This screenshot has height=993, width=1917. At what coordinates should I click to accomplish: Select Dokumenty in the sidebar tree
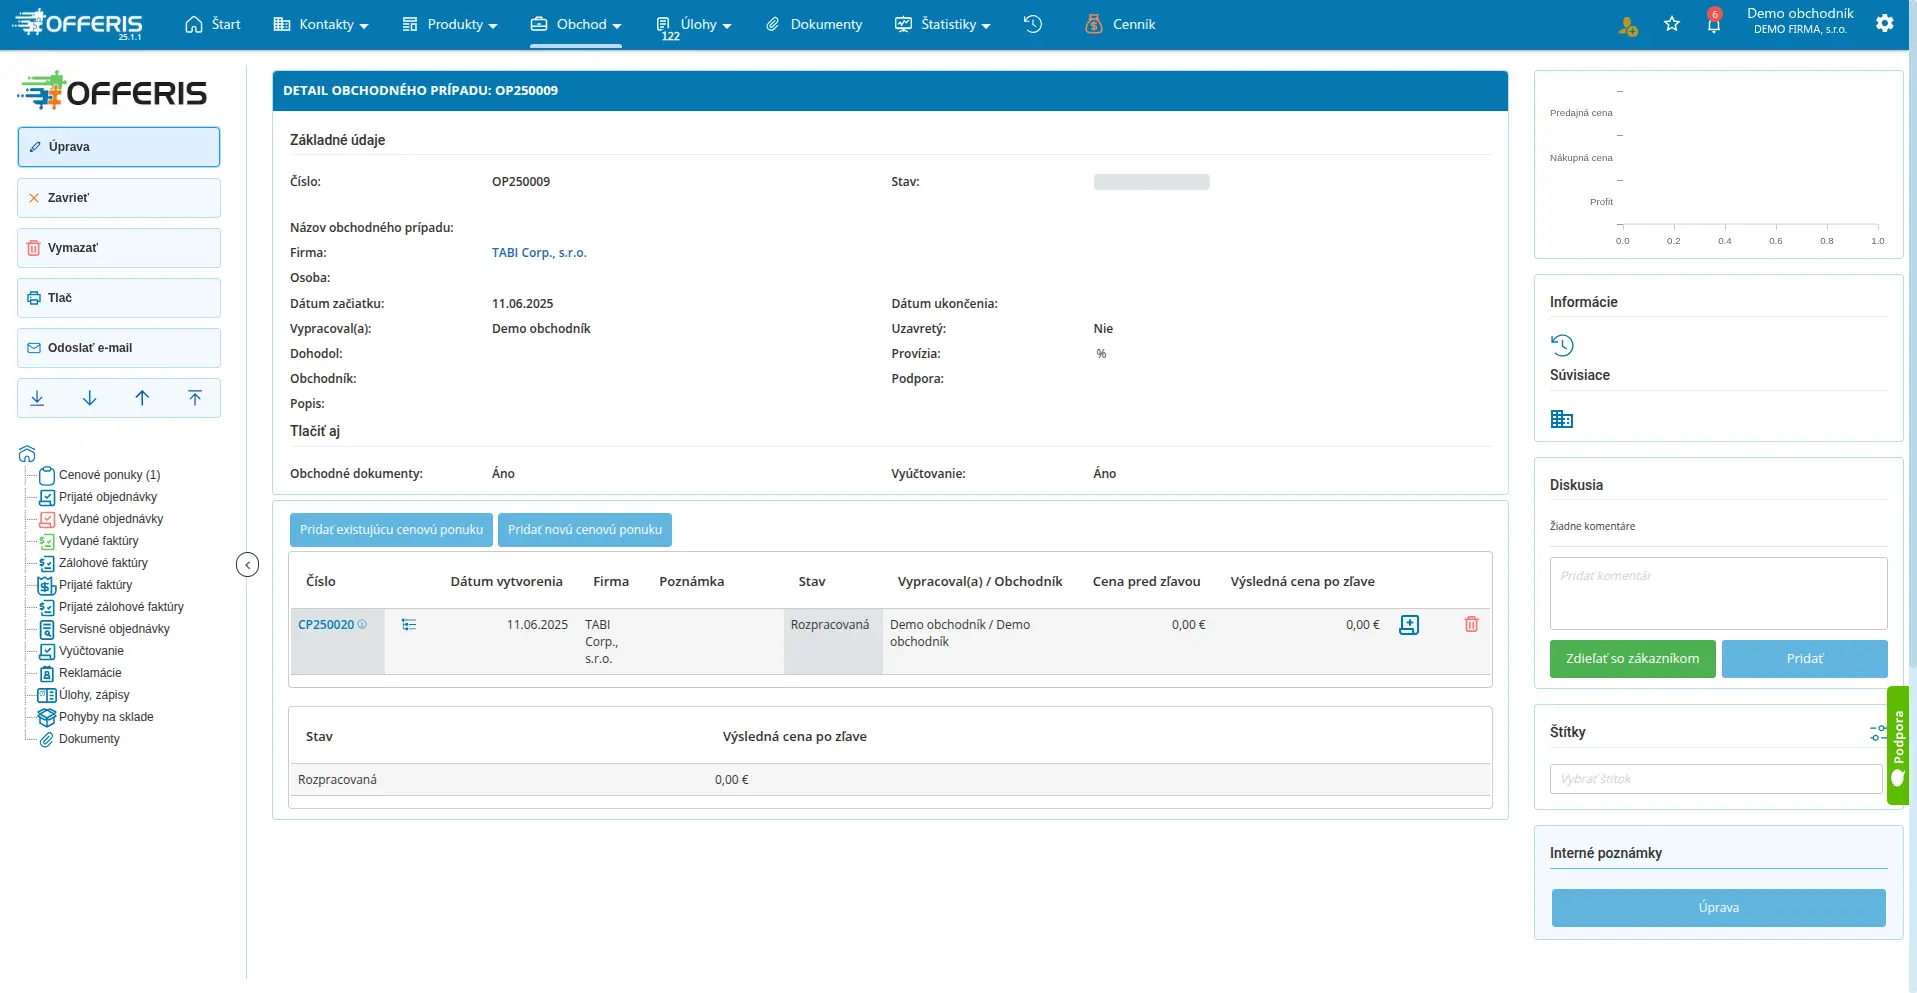click(89, 739)
